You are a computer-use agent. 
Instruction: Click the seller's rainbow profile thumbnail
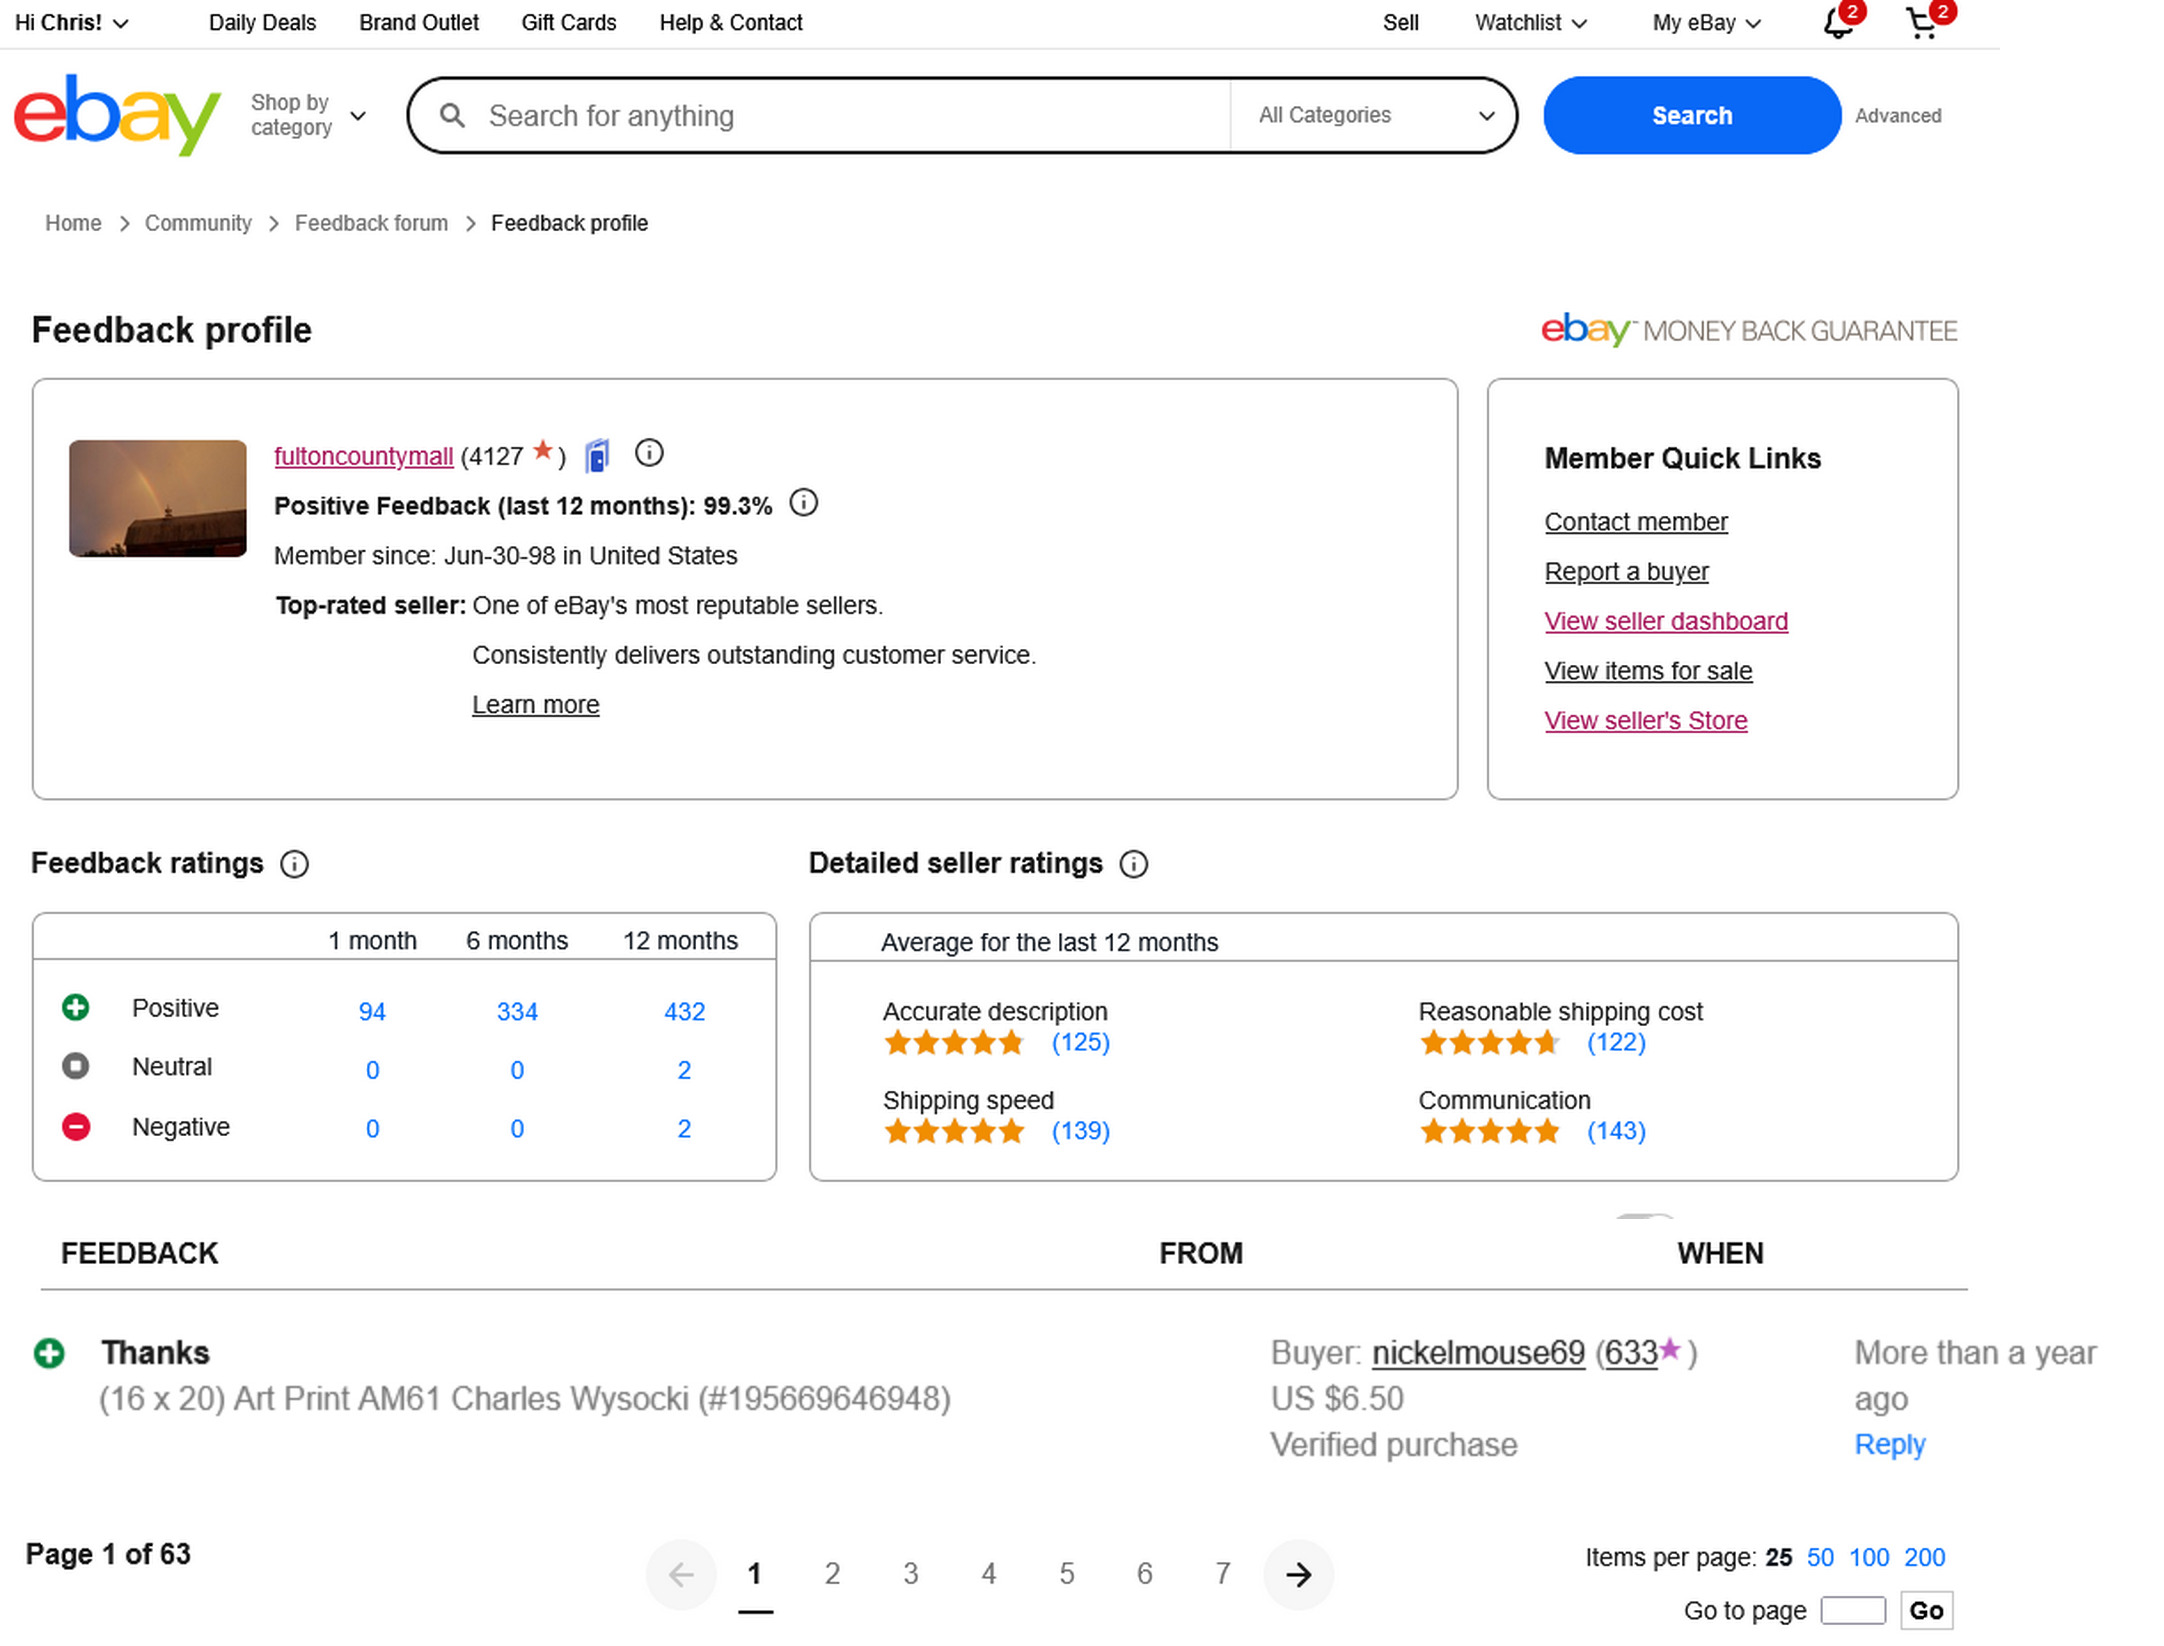click(158, 498)
